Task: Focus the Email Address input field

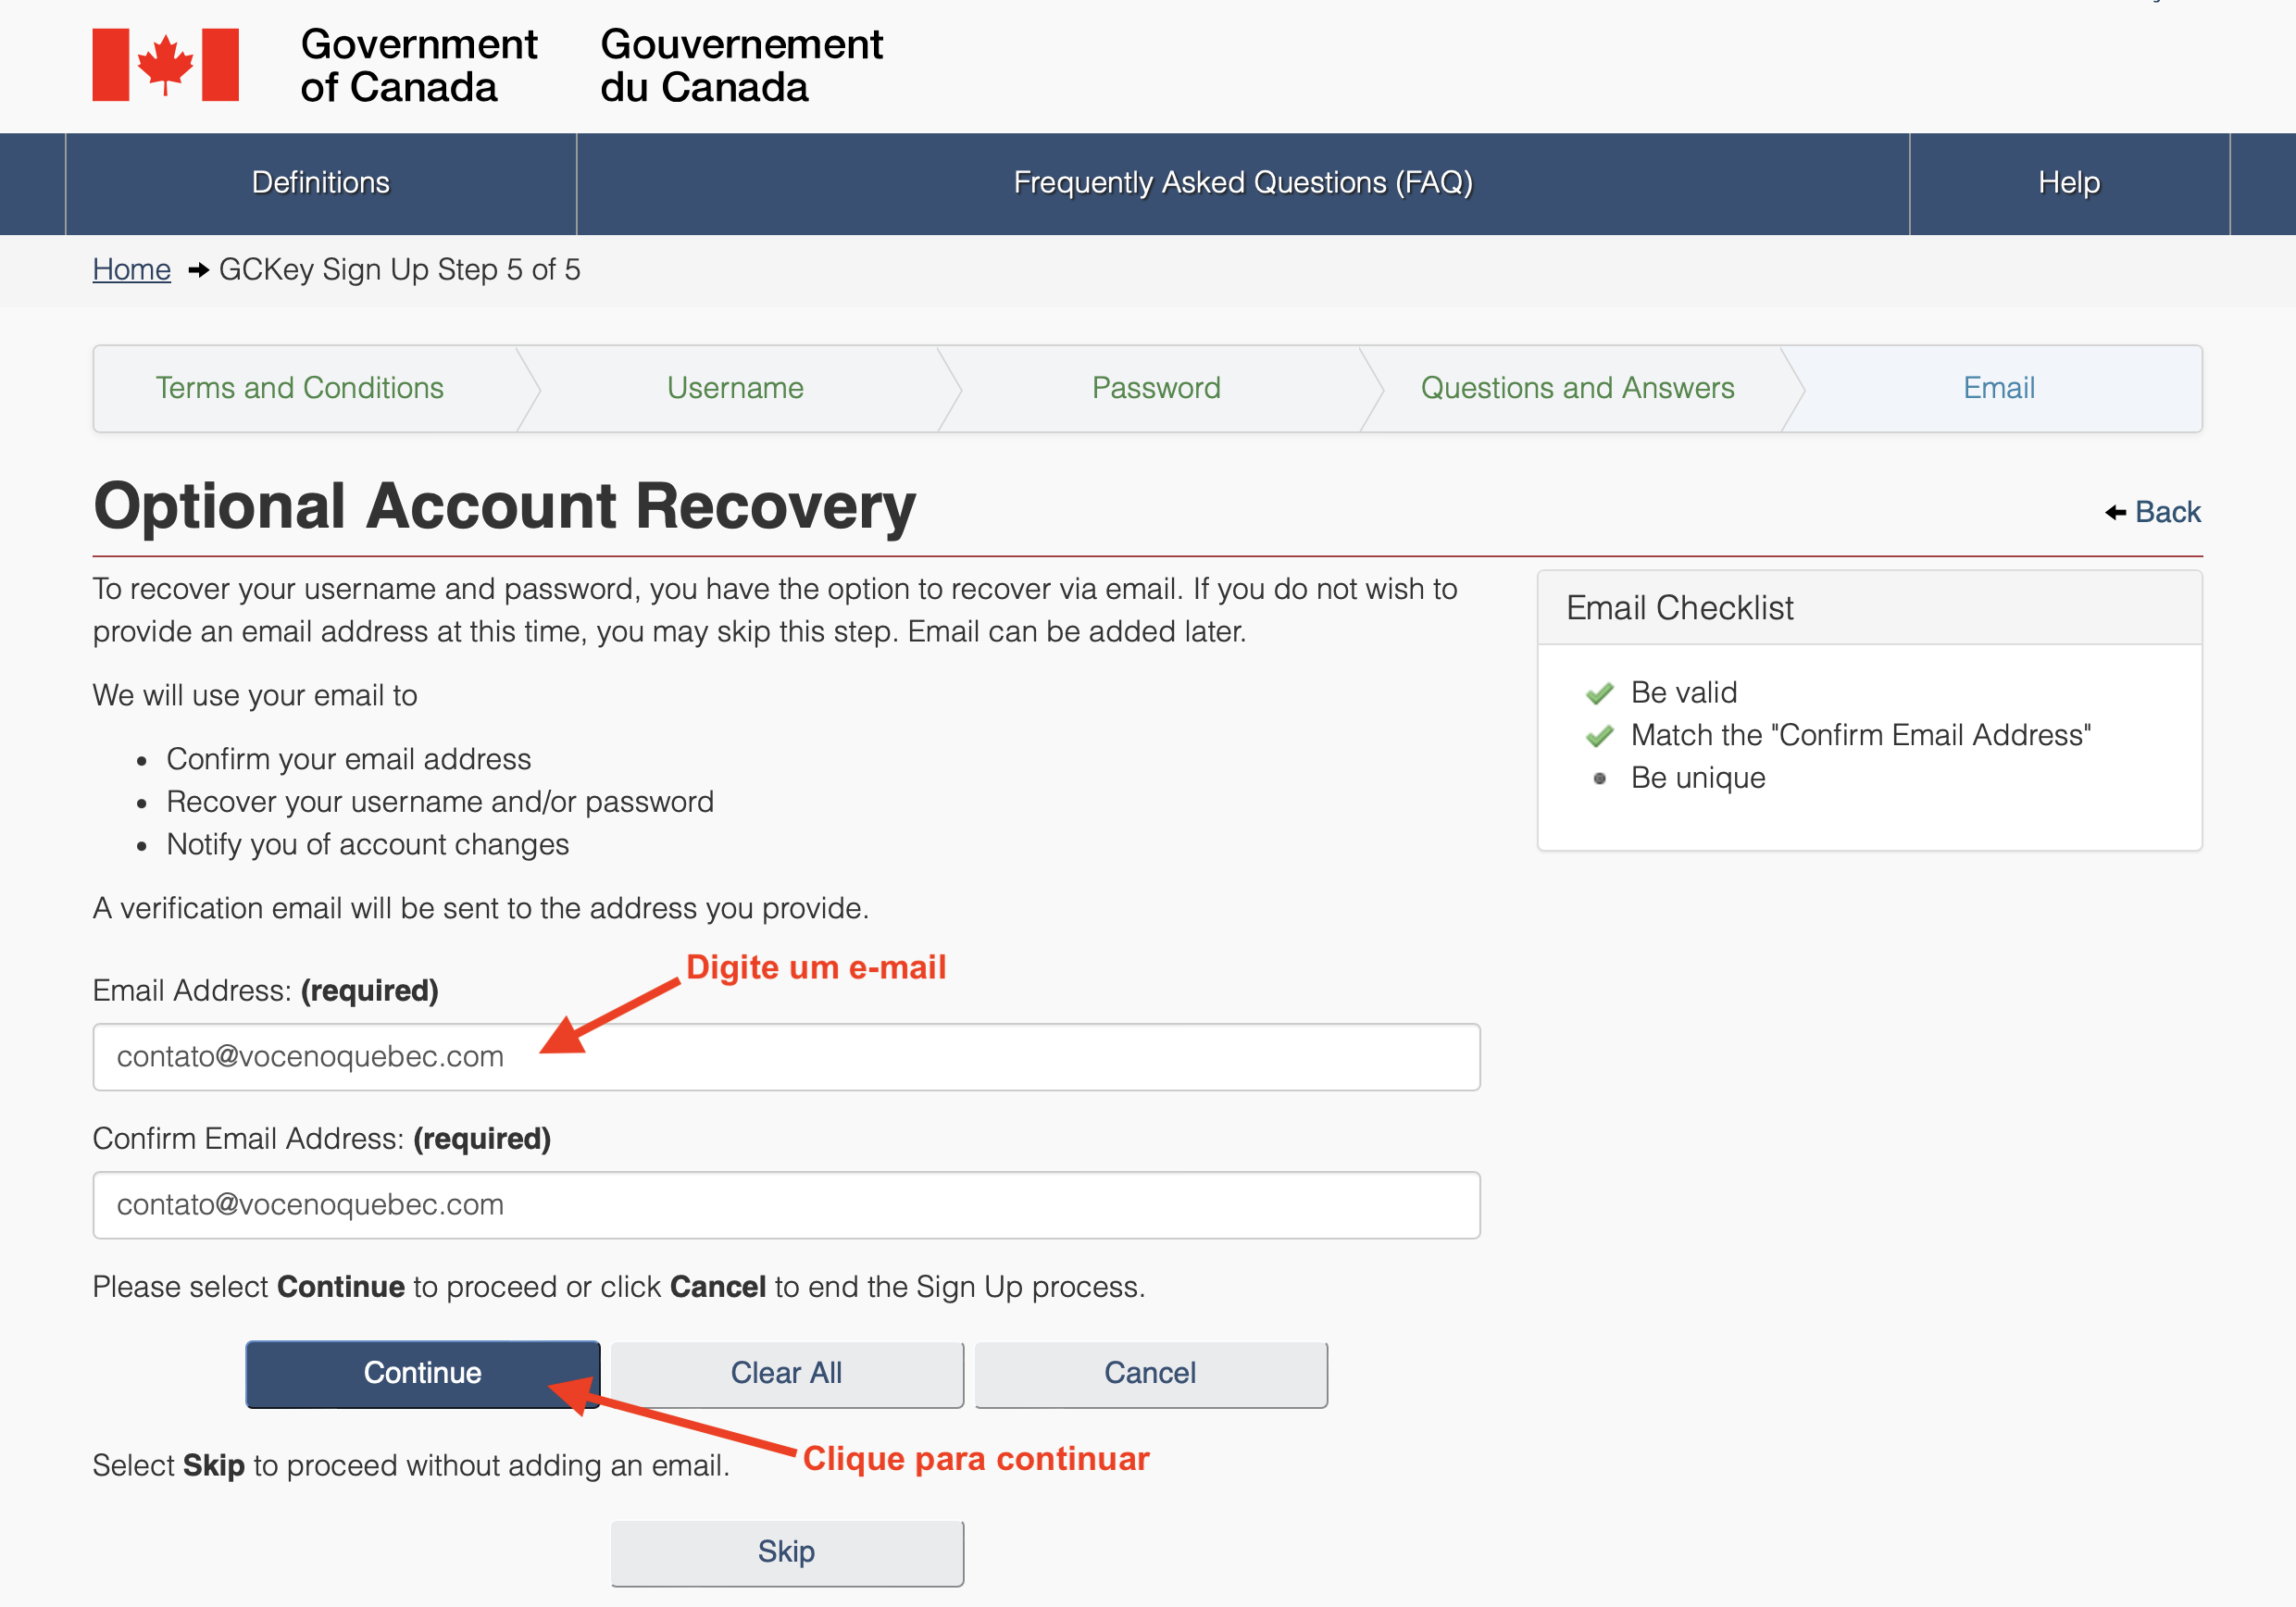Action: [786, 1057]
